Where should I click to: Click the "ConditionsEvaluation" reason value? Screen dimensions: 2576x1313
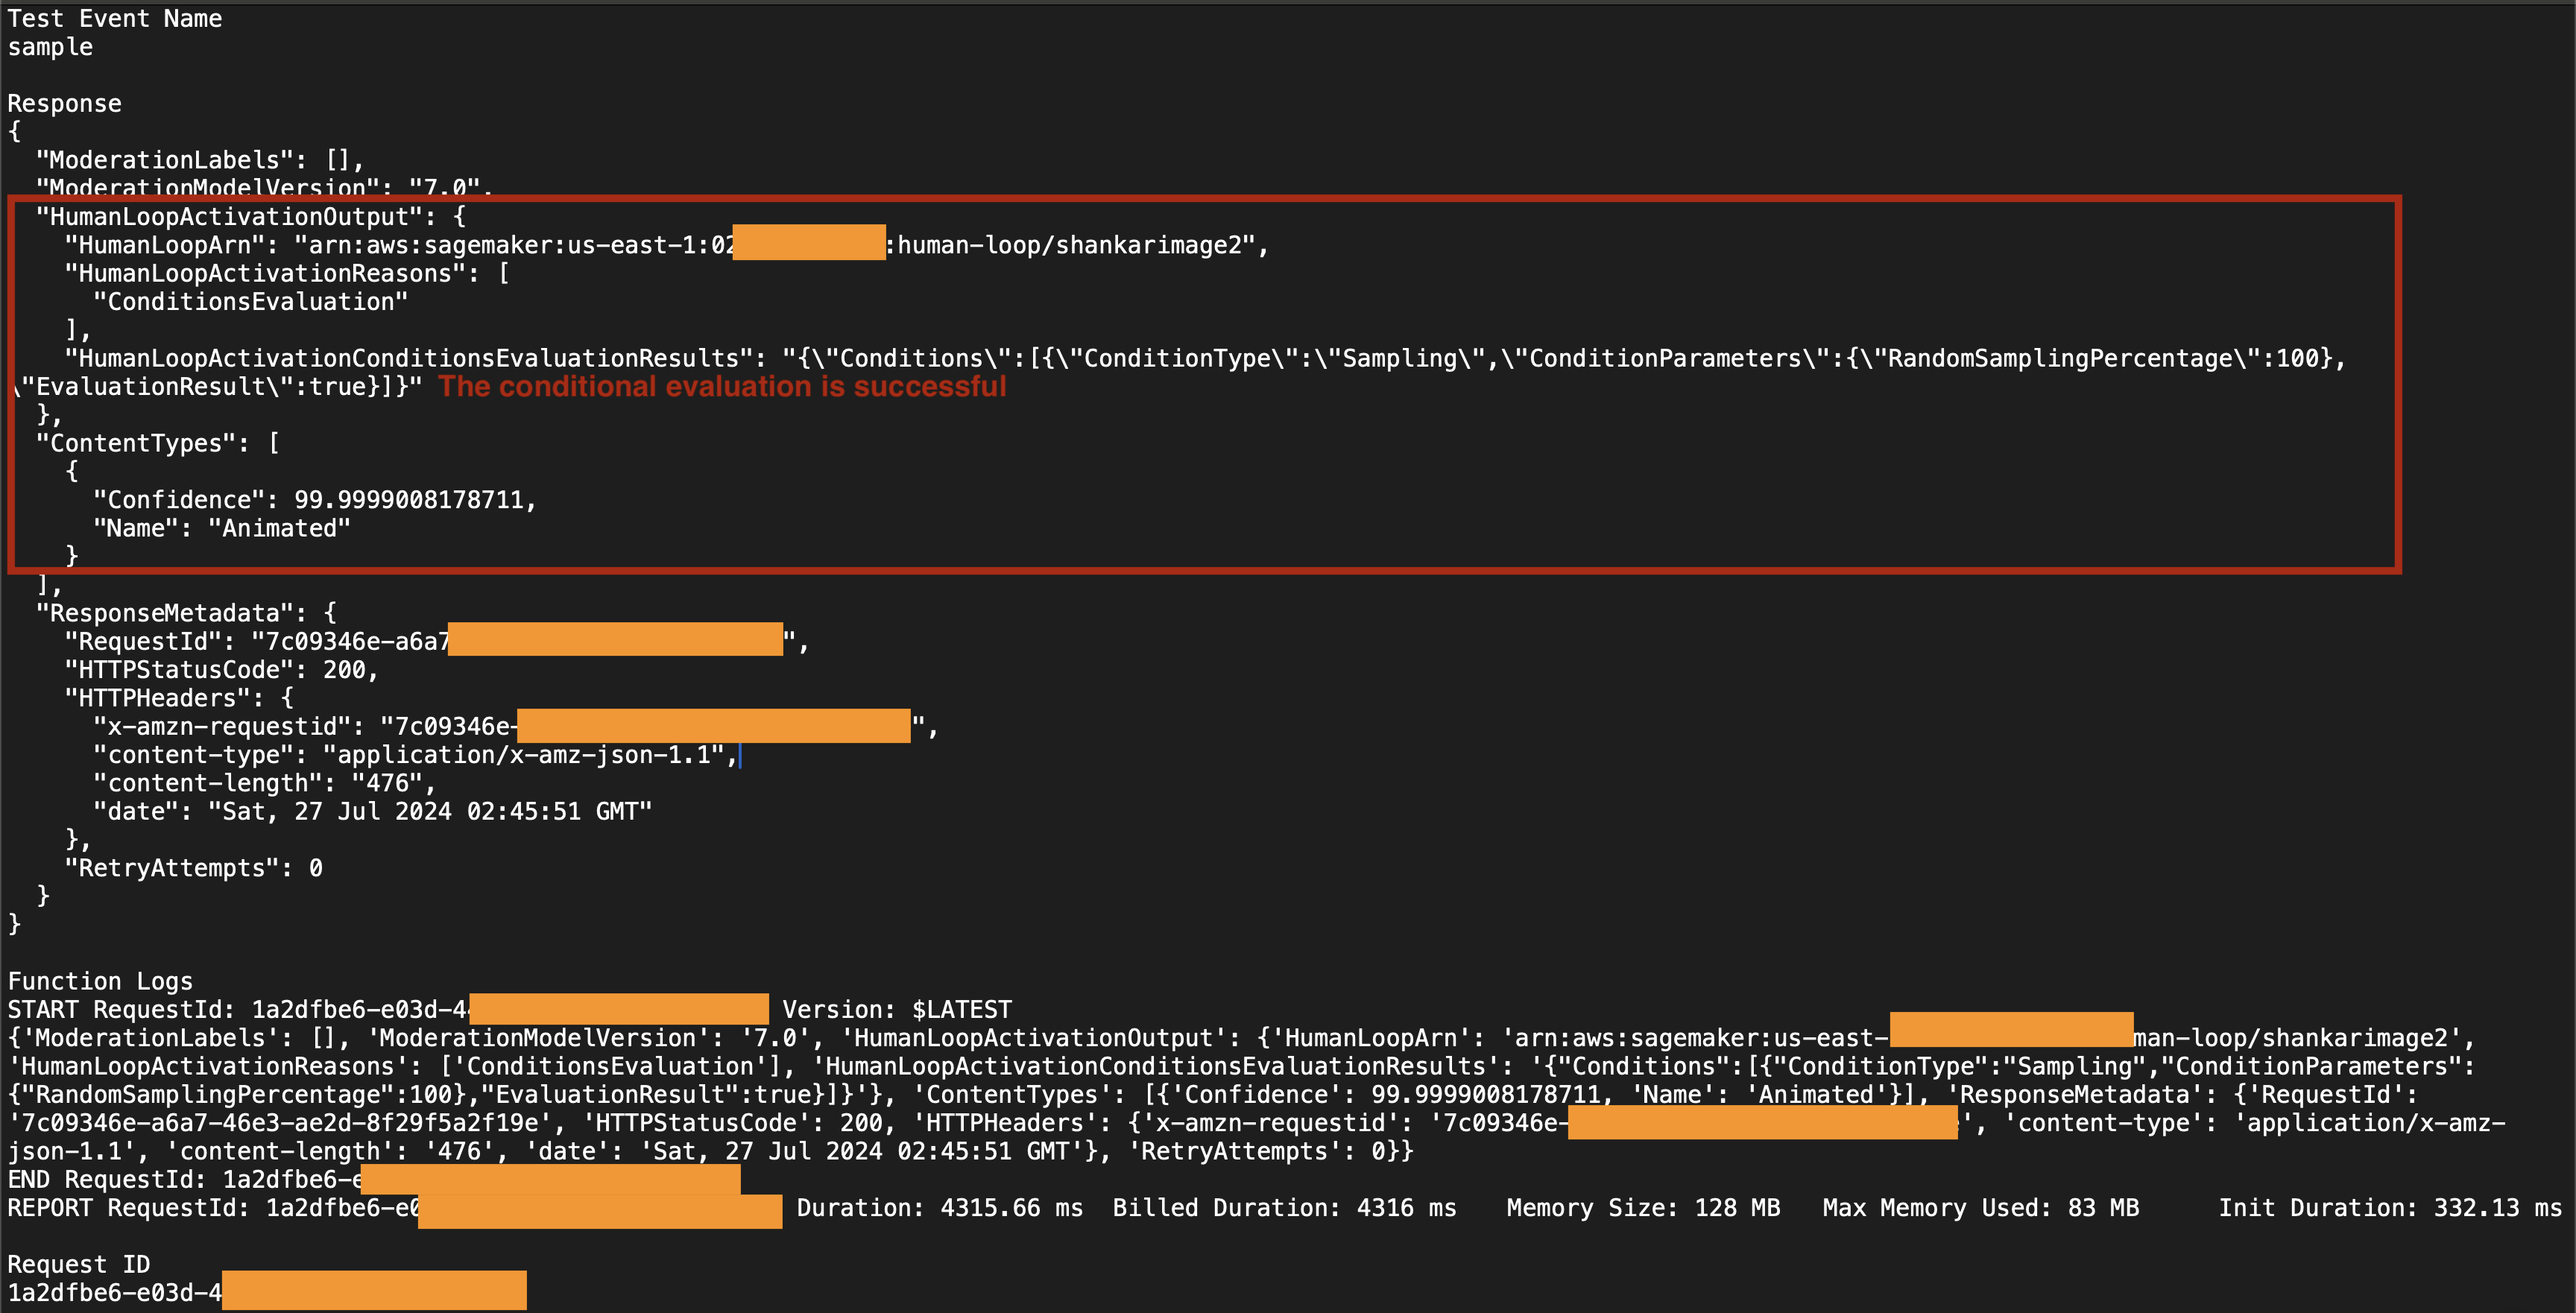click(250, 302)
